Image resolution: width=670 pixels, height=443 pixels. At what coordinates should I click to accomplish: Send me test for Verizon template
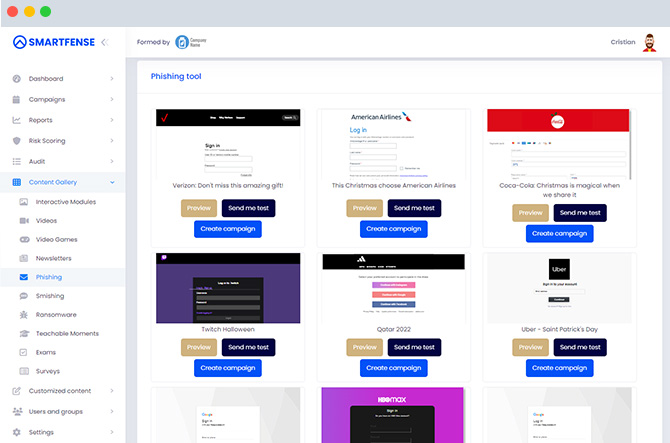pyautogui.click(x=249, y=208)
